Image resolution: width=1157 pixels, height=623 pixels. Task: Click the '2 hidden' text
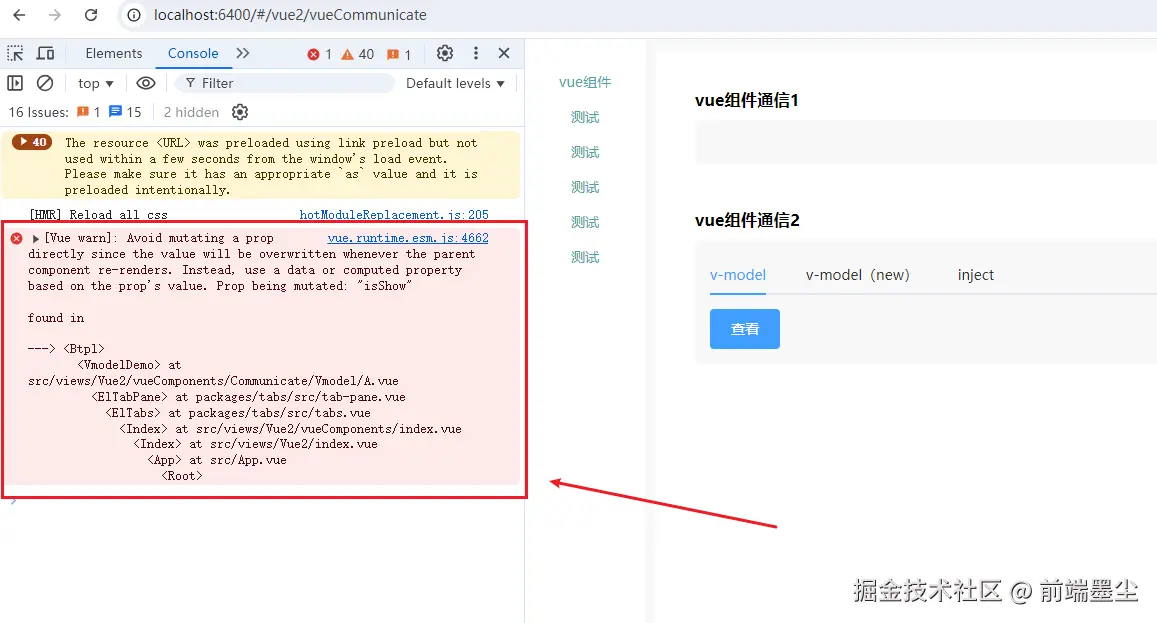(x=191, y=112)
